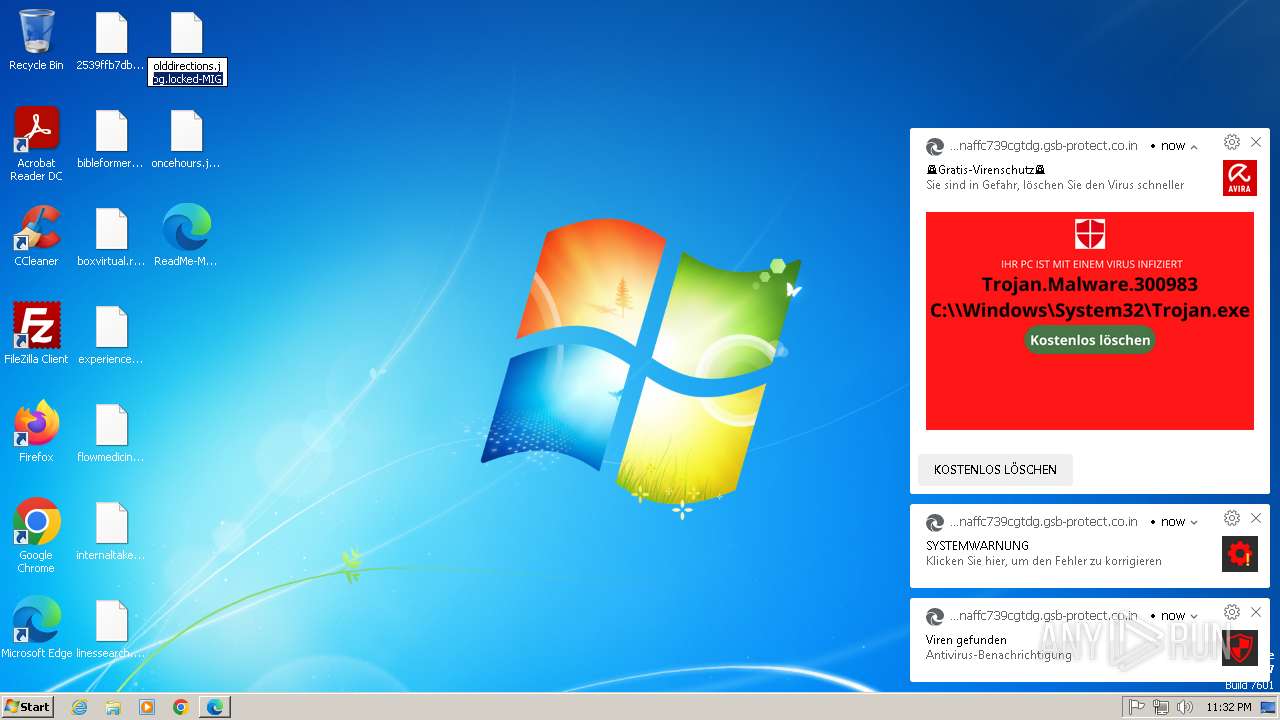
Task: Open settings gear on SYSTEMWARNUNG notification
Action: (1232, 518)
